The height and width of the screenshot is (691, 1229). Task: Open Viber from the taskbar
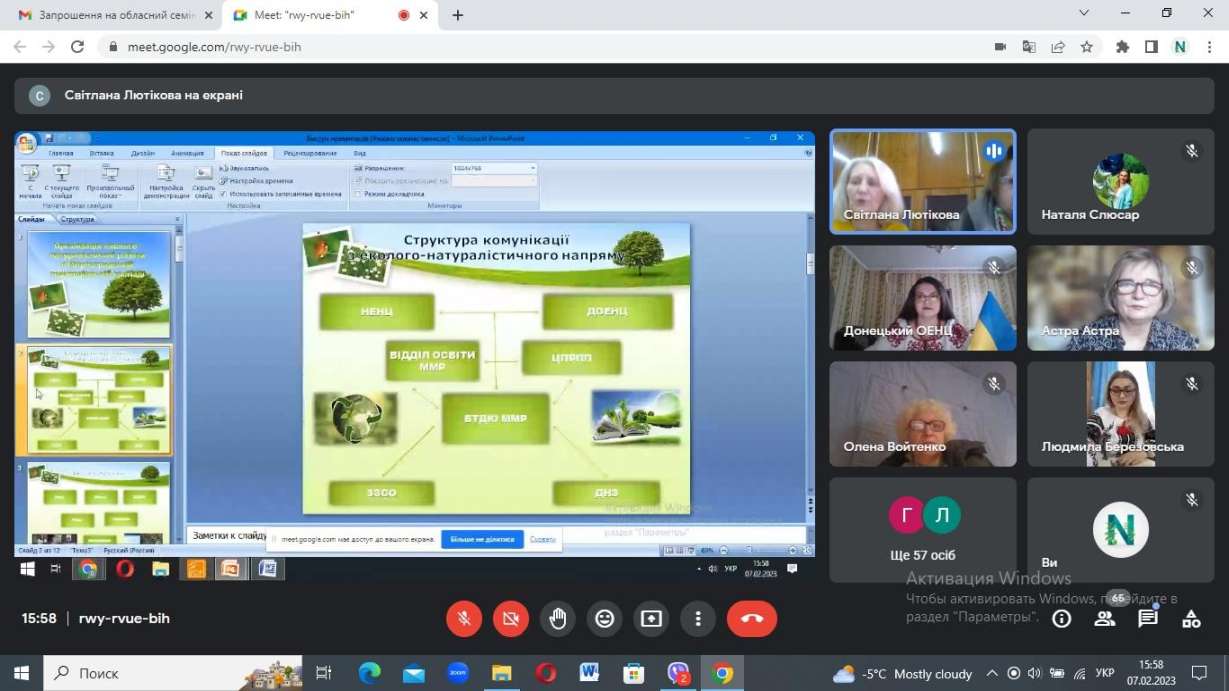(678, 673)
